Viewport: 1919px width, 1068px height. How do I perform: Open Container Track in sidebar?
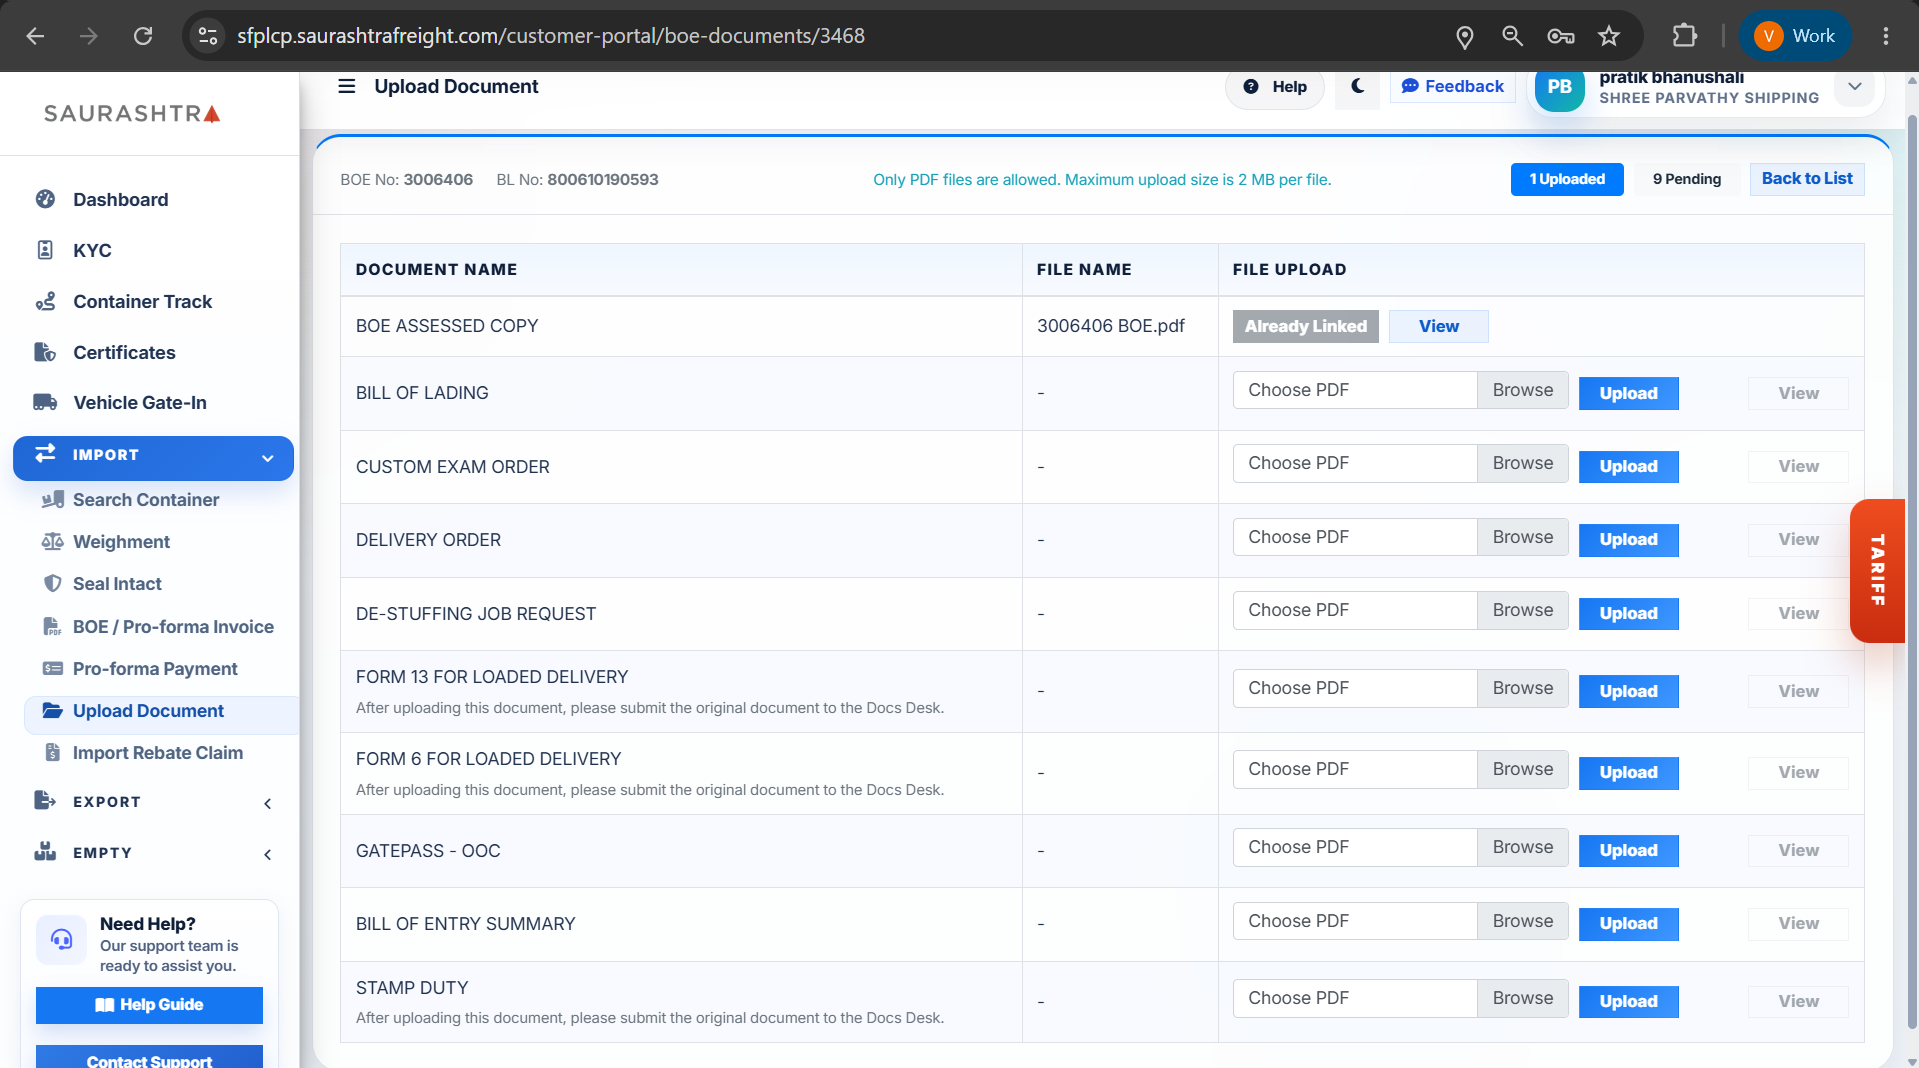click(x=142, y=301)
